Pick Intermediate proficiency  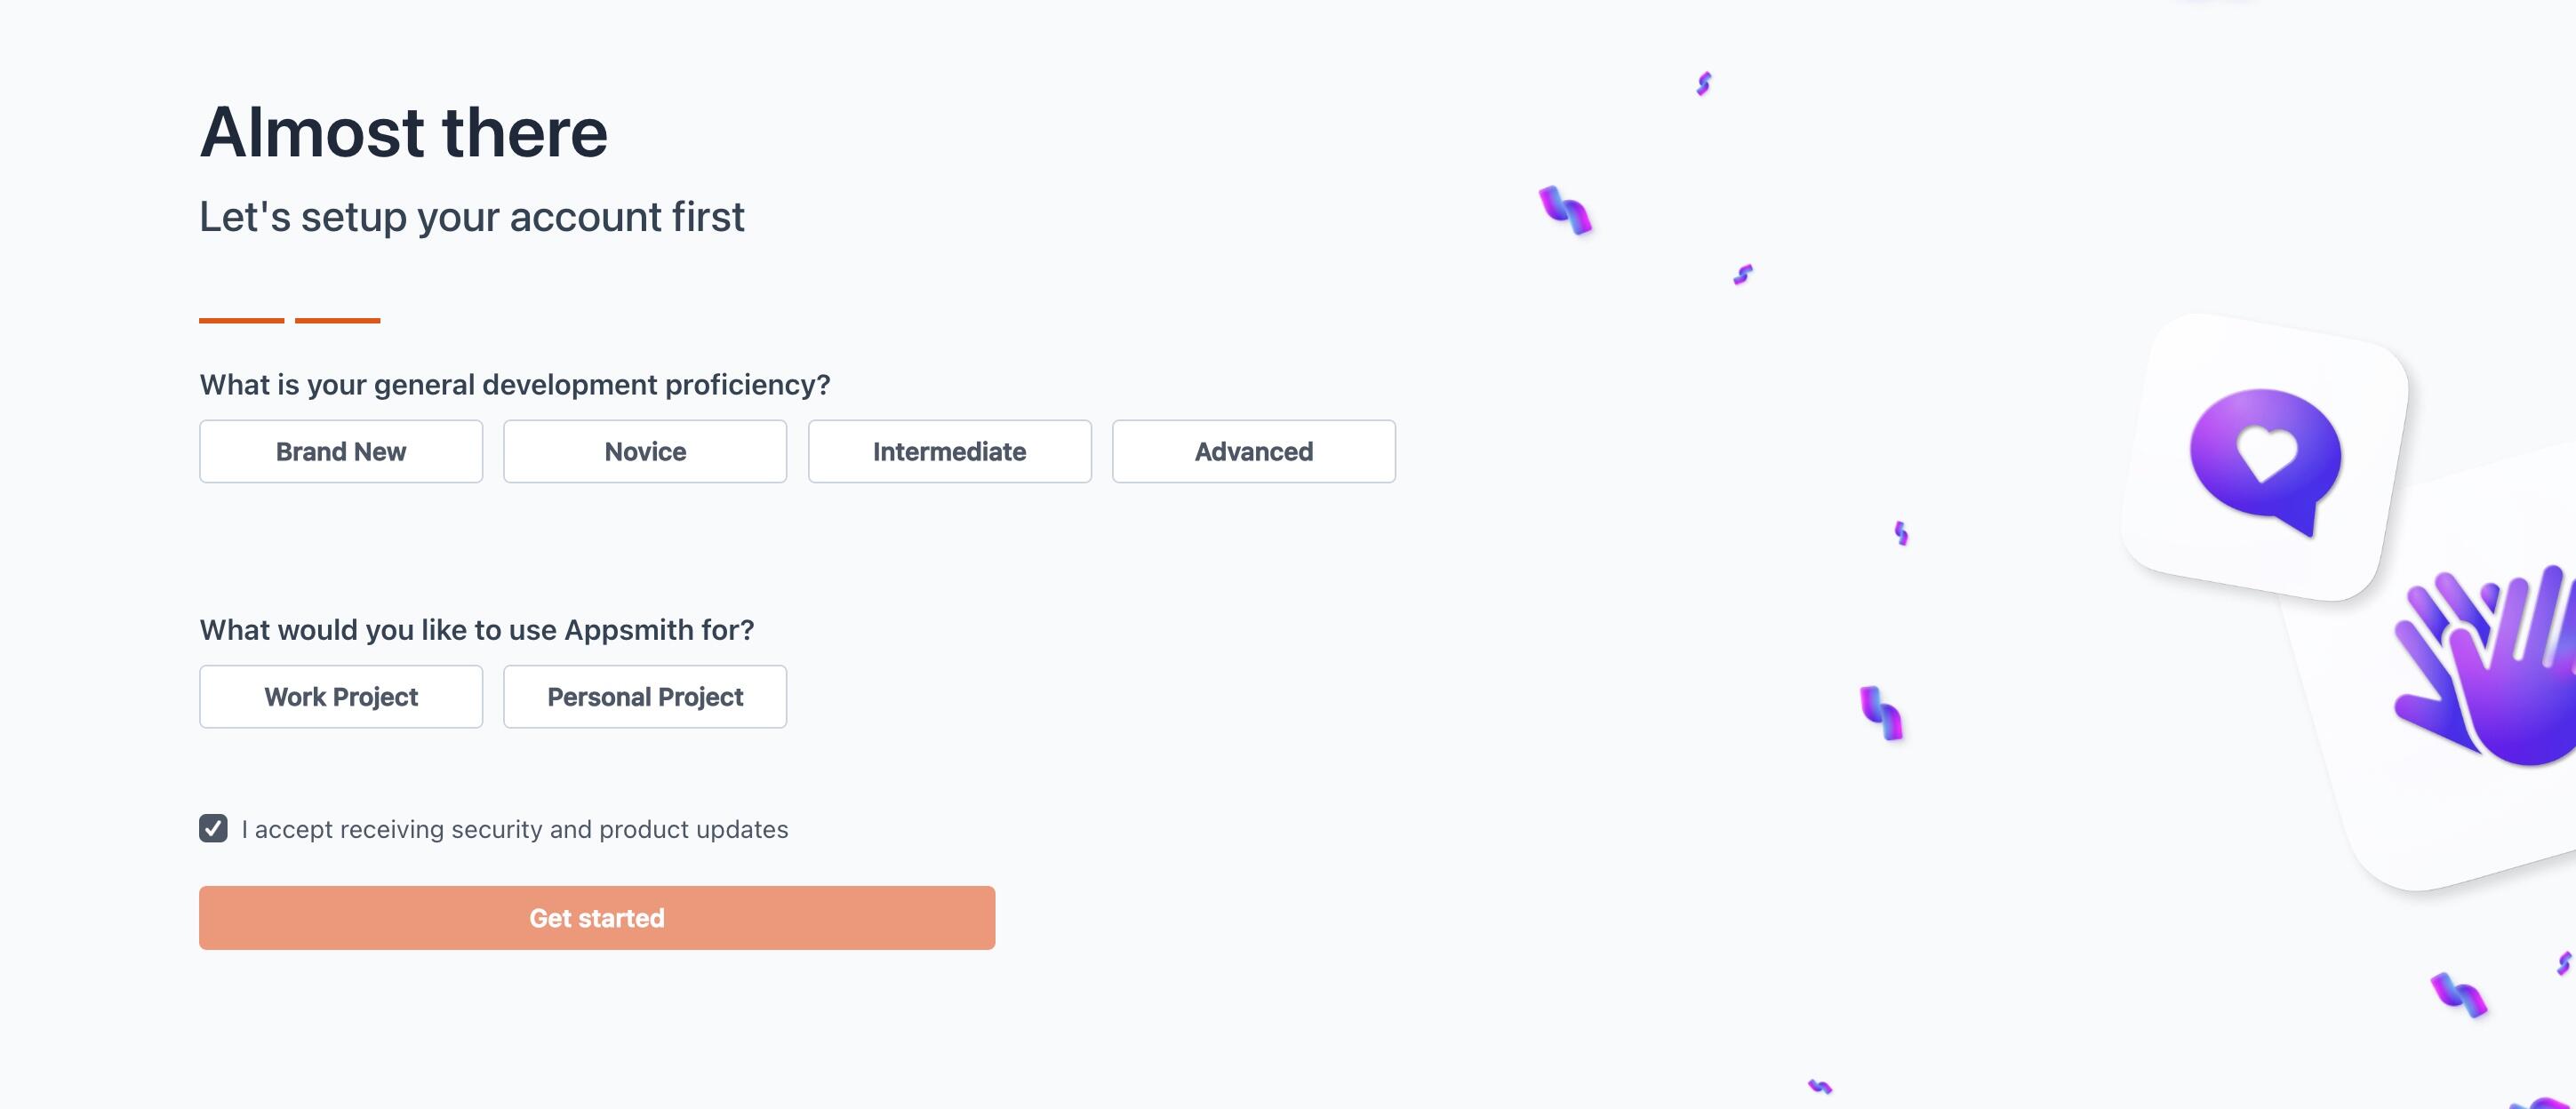point(949,451)
